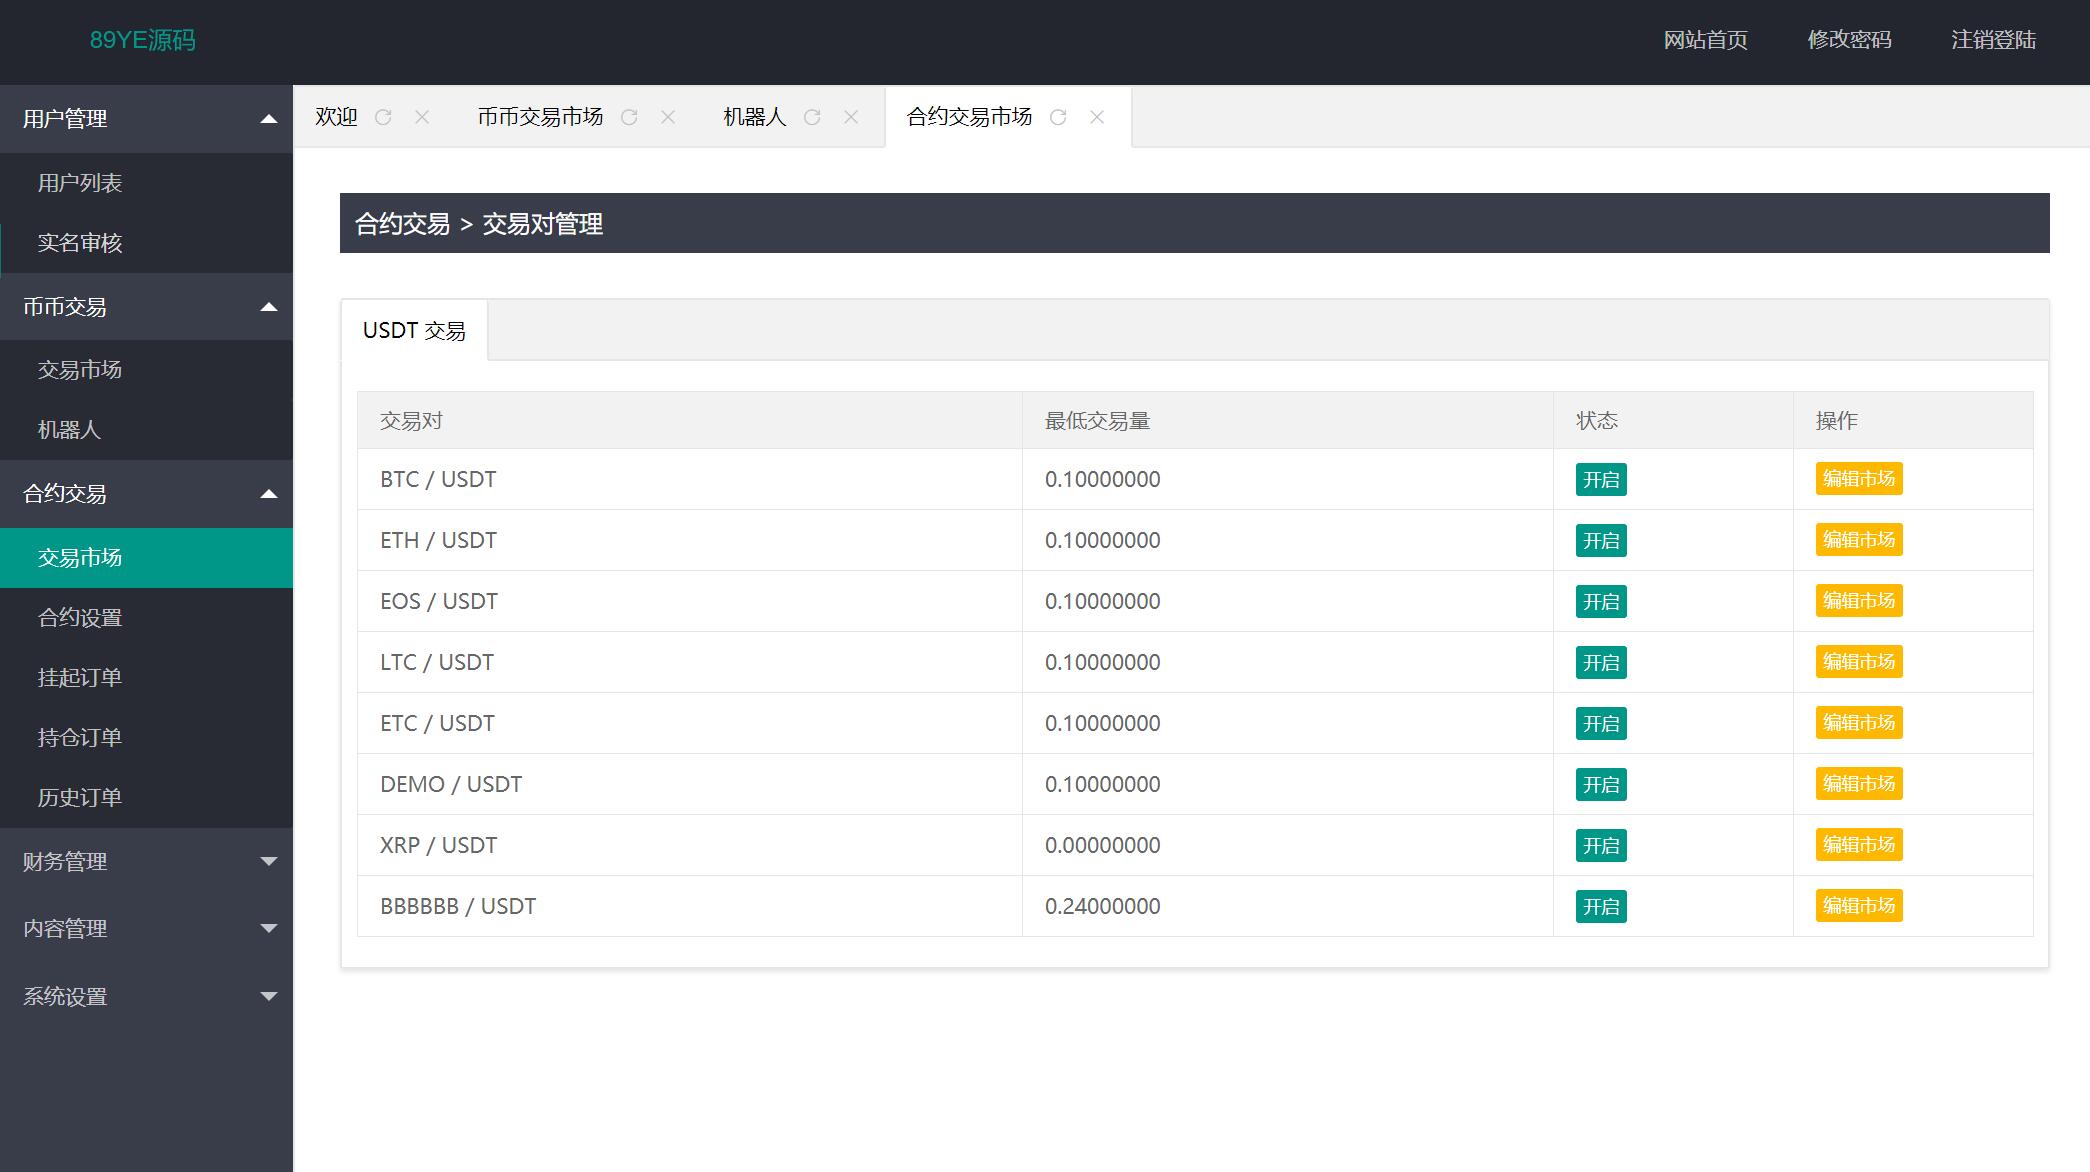This screenshot has height=1172, width=2090.
Task: Click the 合约交易 > 交易对管理 breadcrumb
Action: coord(479,224)
